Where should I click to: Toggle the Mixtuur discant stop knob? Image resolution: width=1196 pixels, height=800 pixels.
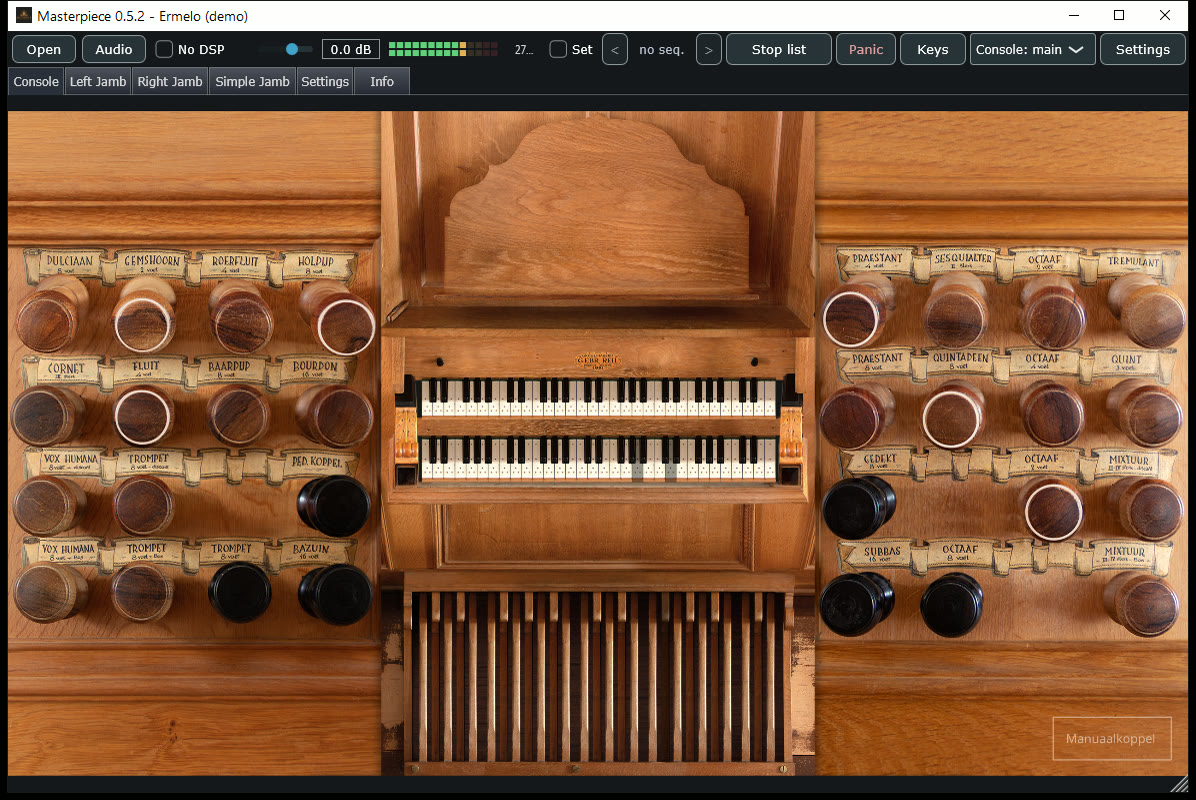tap(1152, 509)
